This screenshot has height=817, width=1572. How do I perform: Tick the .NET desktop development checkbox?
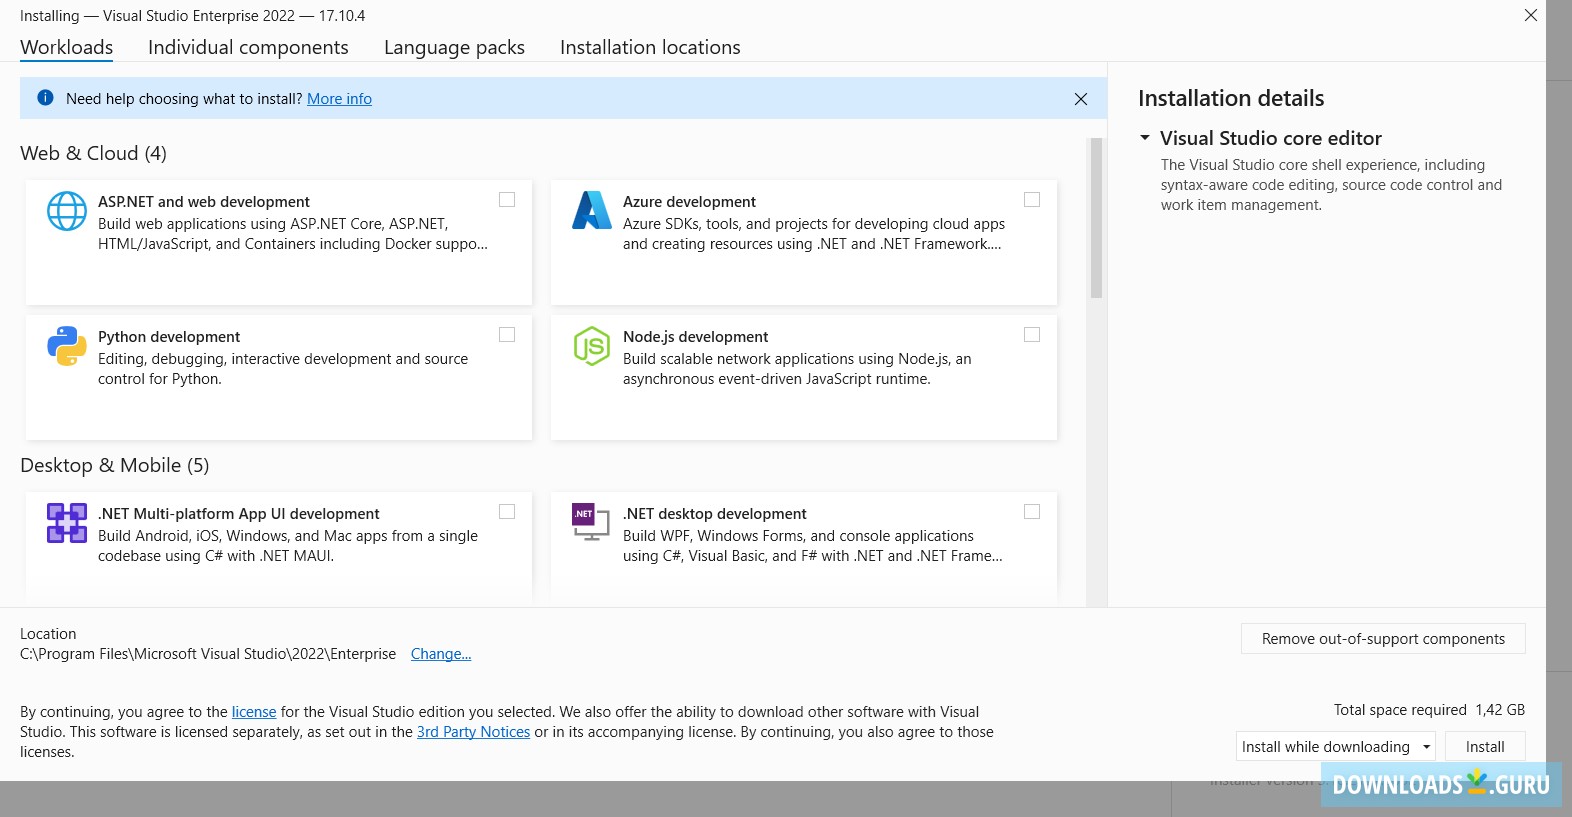pyautogui.click(x=1032, y=512)
